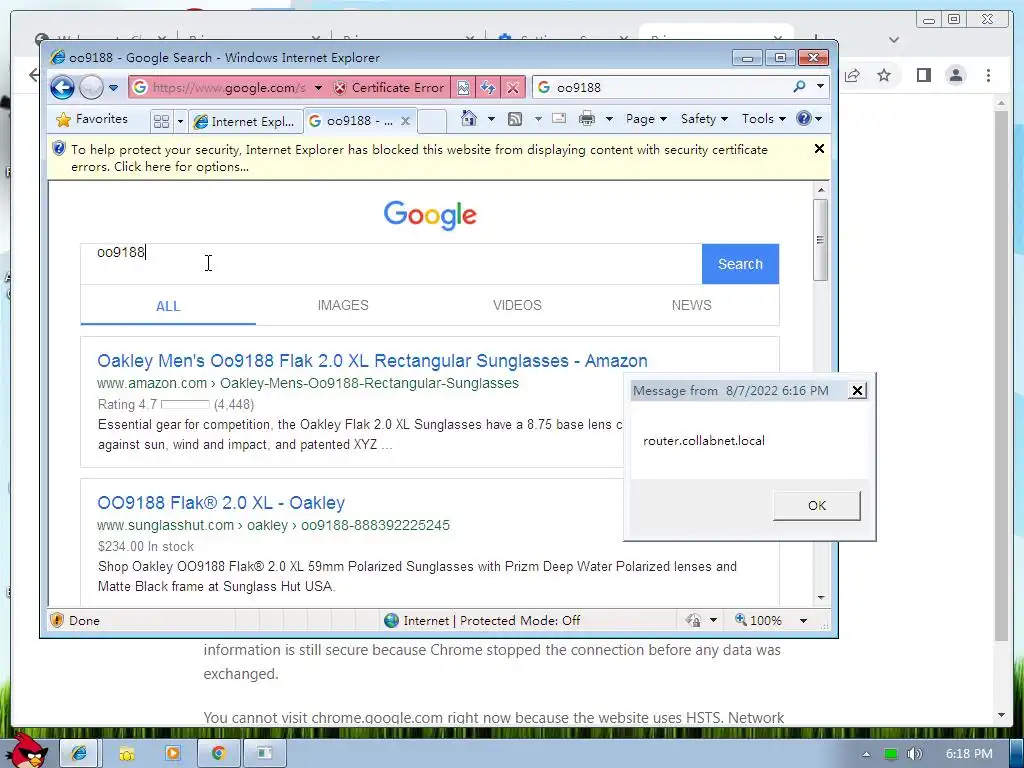Open a new blank tab in IE
The height and width of the screenshot is (768, 1024).
tap(432, 121)
